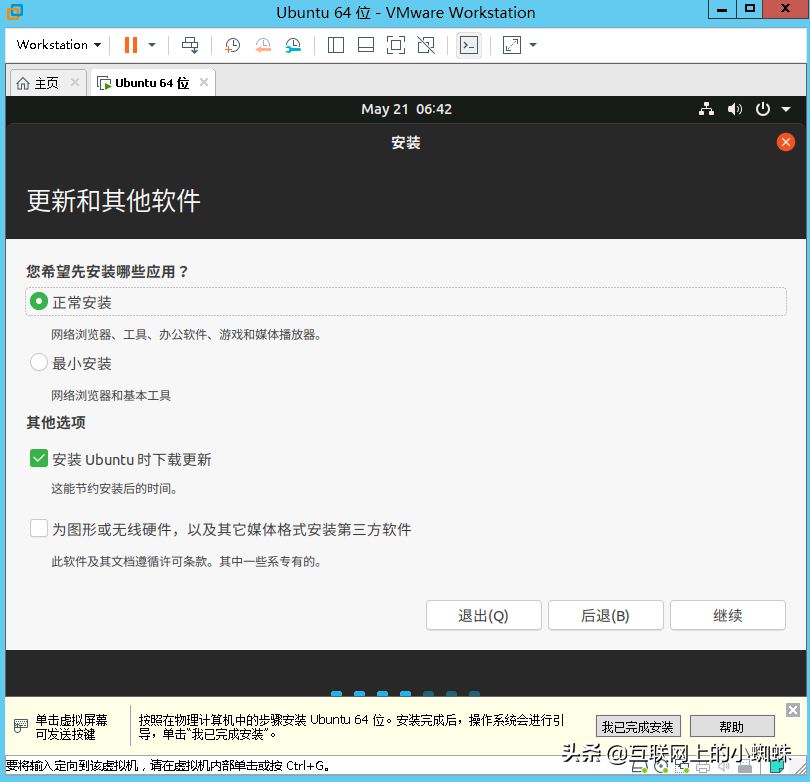
Task: Enable third-party software installation checkbox
Action: tap(38, 529)
